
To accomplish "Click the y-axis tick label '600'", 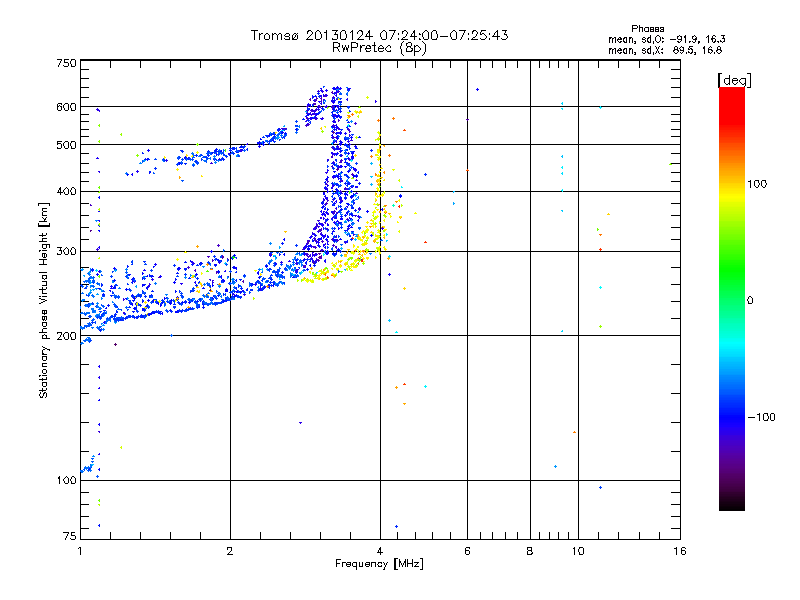I will [66, 107].
